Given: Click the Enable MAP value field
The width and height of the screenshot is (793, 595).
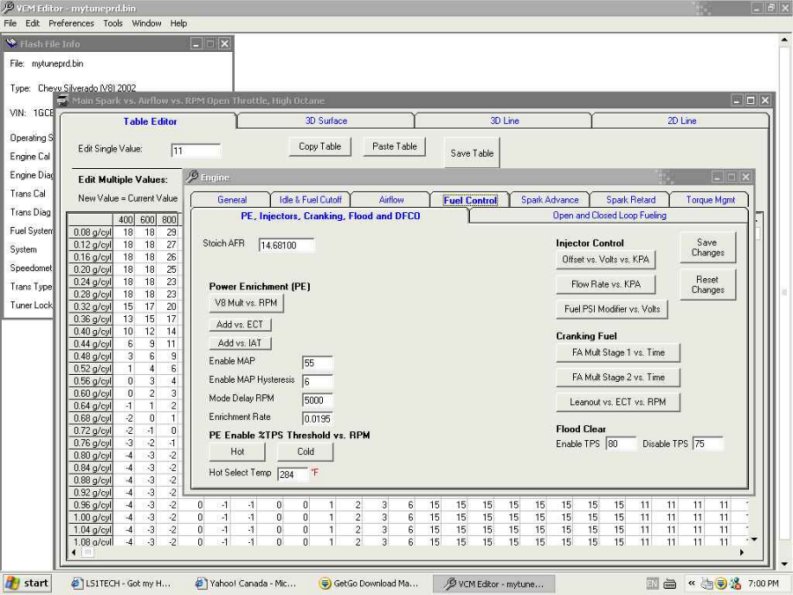Looking at the screenshot, I should pyautogui.click(x=317, y=362).
